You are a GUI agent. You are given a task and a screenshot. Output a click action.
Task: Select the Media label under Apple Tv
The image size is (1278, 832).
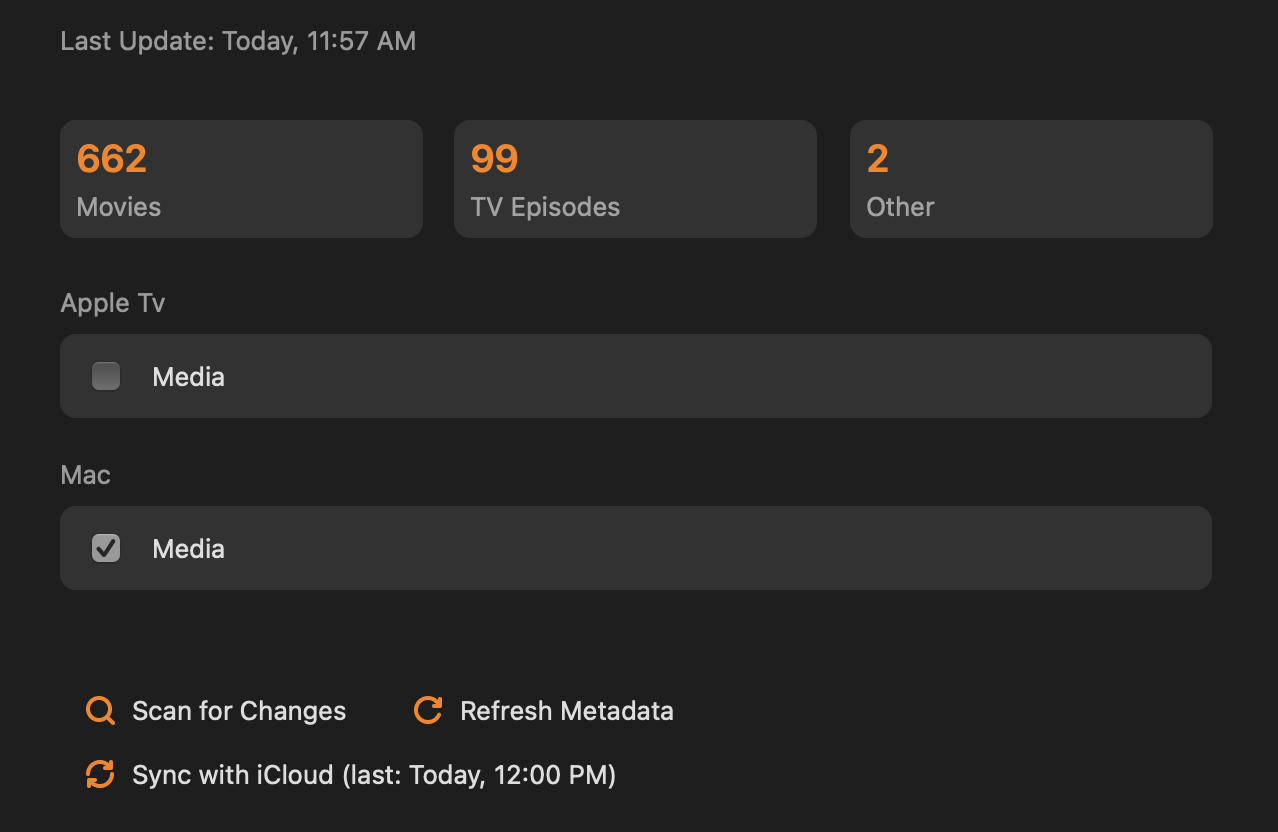point(188,377)
